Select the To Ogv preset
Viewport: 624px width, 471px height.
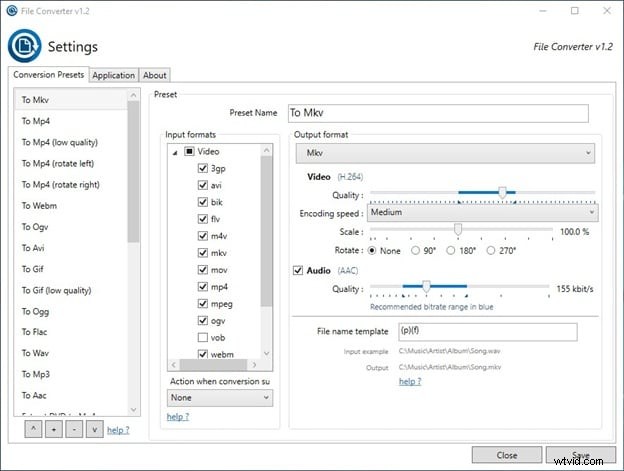[71, 227]
